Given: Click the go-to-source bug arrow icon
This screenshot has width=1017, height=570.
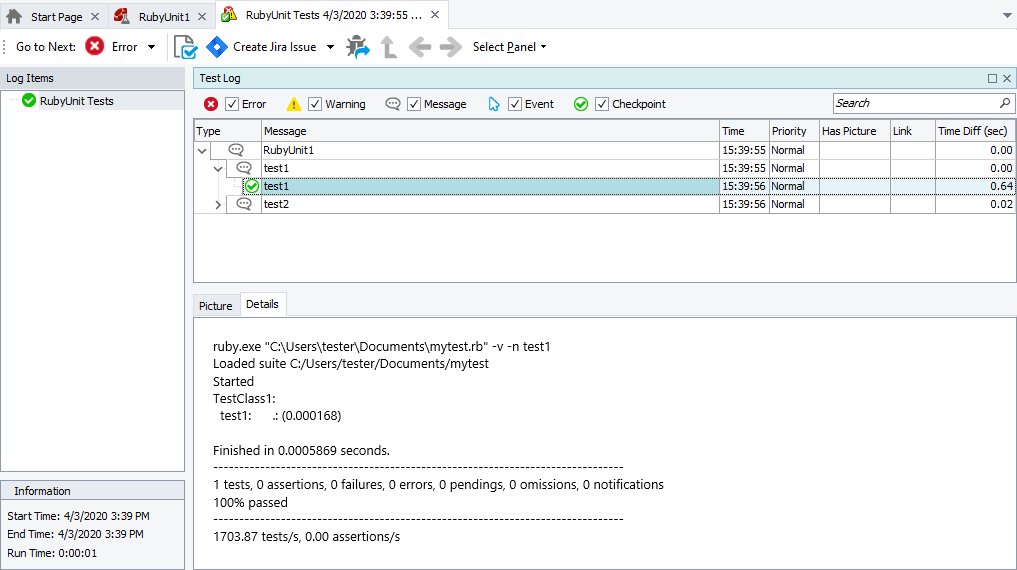Looking at the screenshot, I should [x=358, y=47].
